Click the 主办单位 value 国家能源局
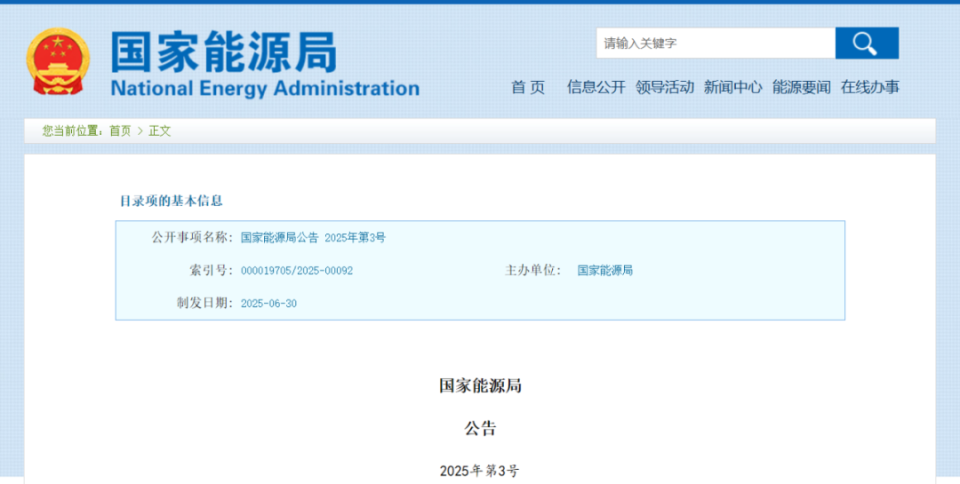Viewport: 960px width, 484px height. tap(605, 270)
